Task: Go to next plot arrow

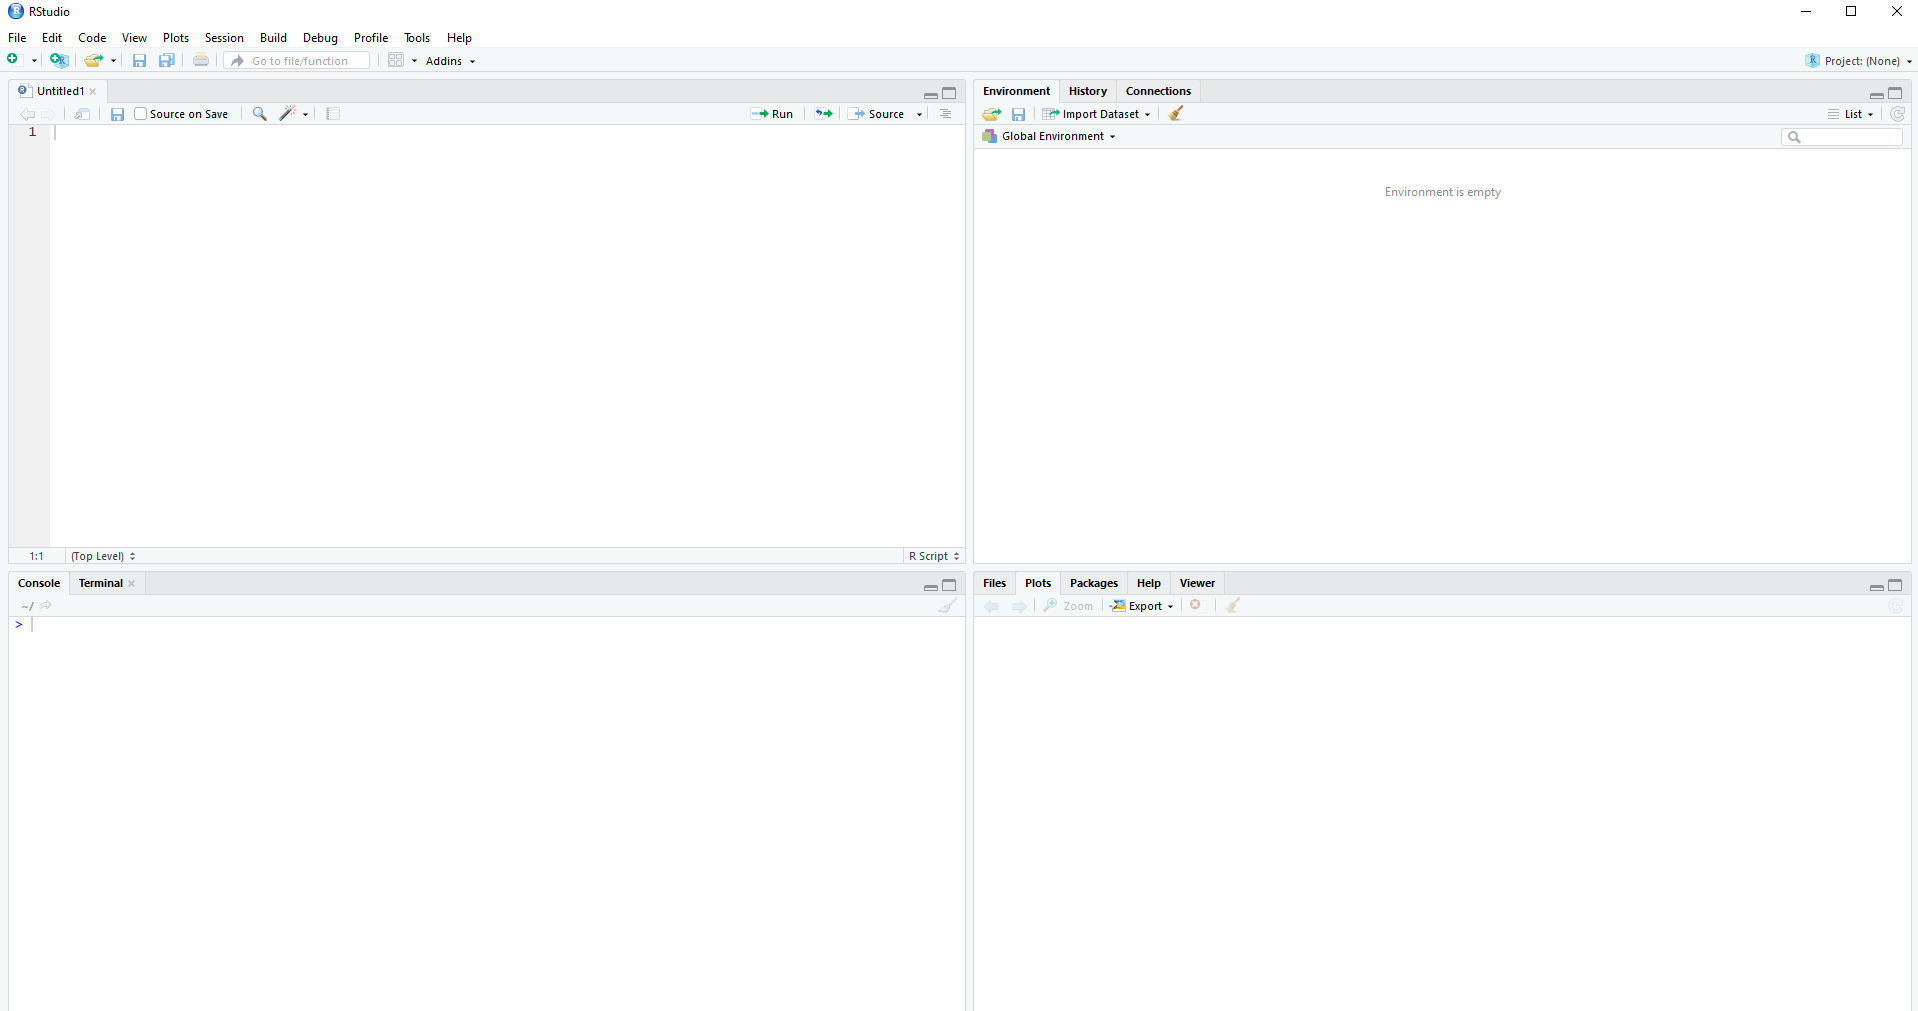Action: point(1019,606)
